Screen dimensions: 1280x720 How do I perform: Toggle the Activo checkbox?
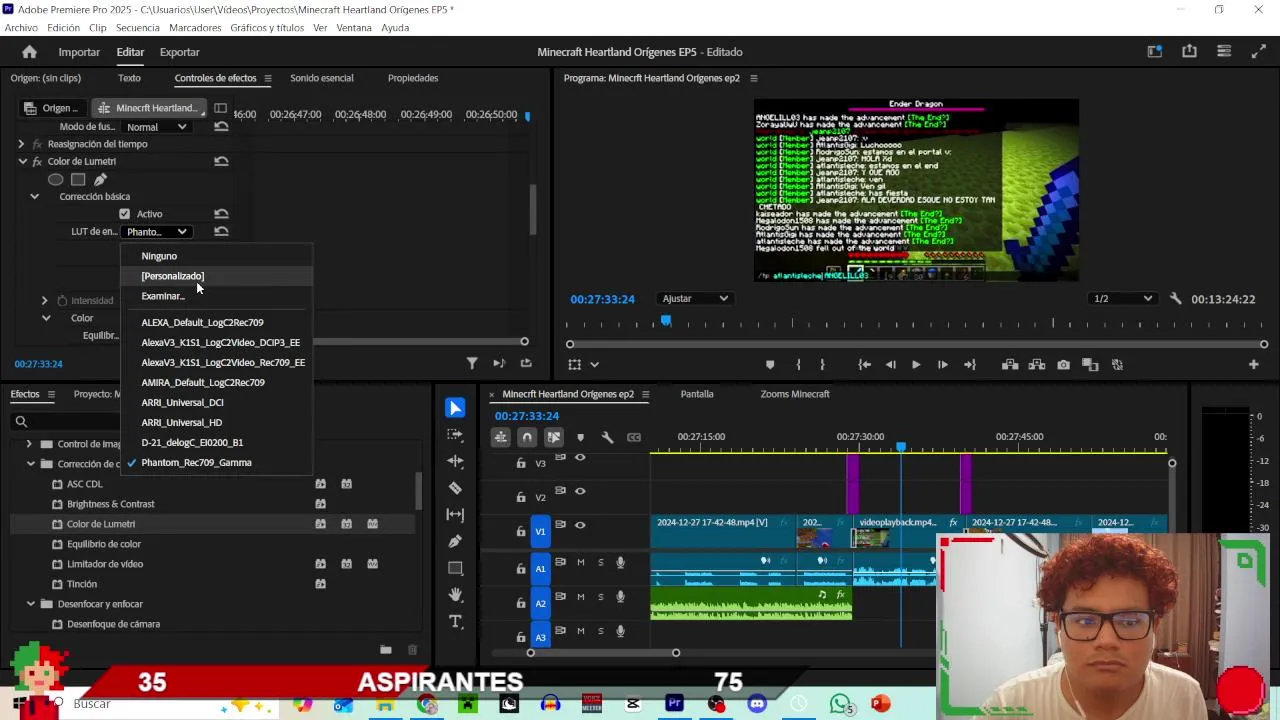point(124,214)
